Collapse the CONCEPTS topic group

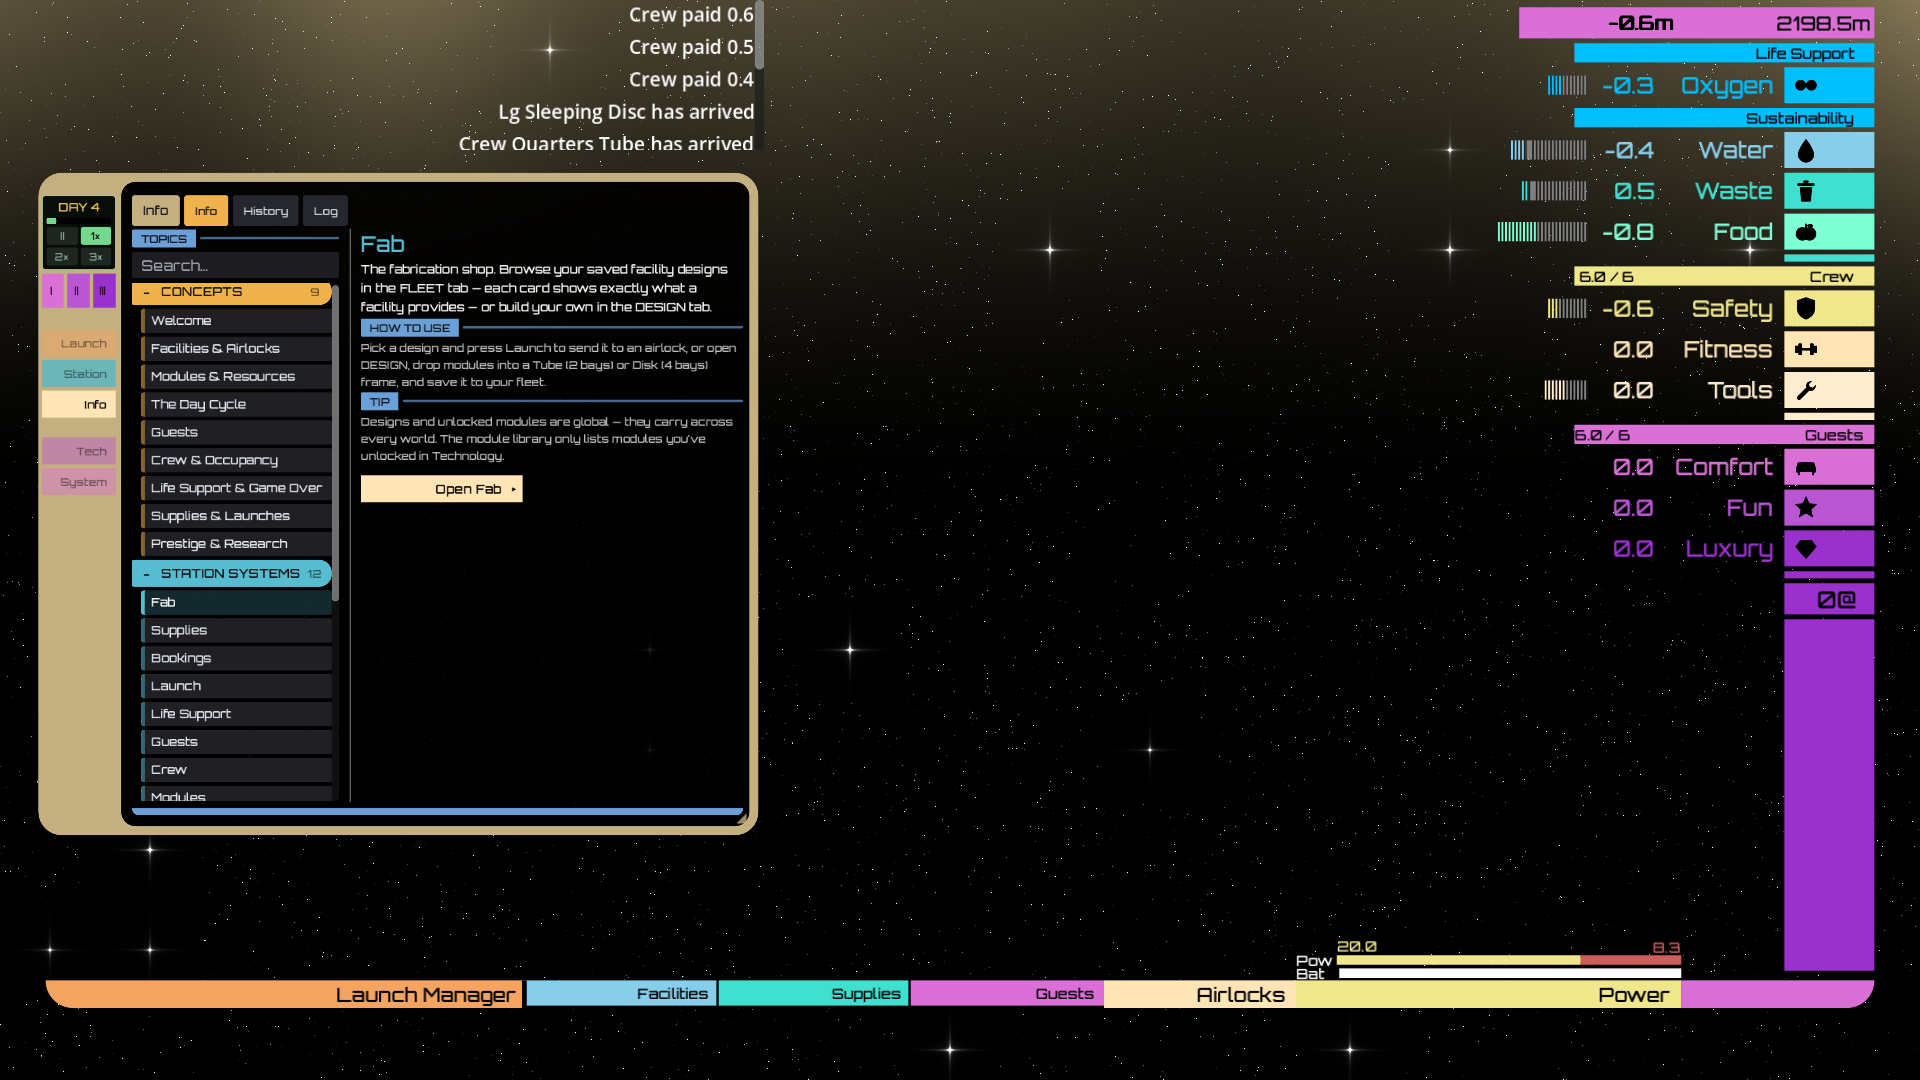point(231,292)
